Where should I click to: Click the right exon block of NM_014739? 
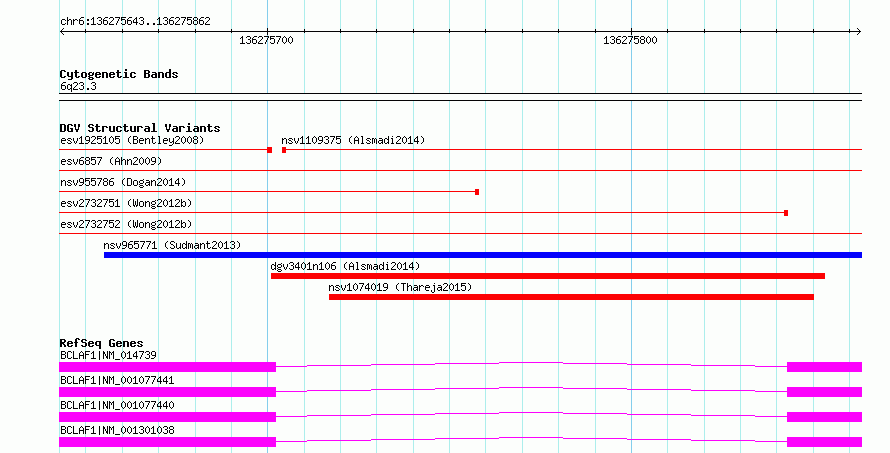tap(824, 367)
